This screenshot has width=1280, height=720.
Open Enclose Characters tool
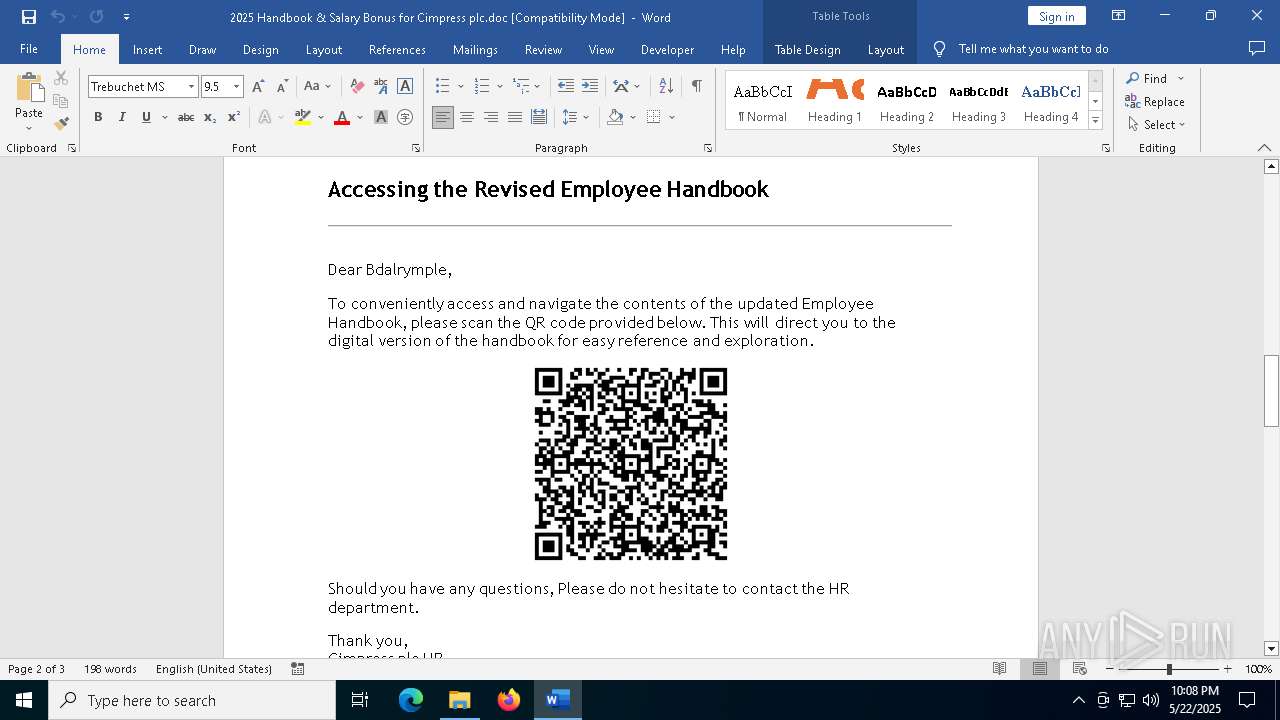point(405,117)
